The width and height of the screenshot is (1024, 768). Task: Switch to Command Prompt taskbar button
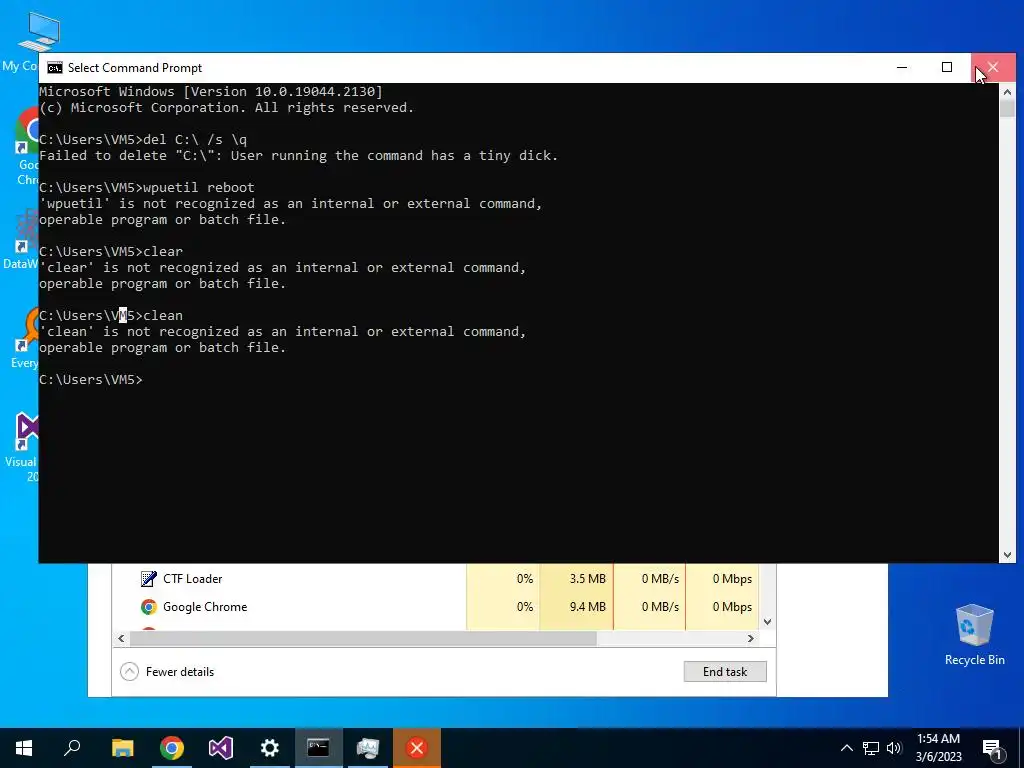(319, 748)
